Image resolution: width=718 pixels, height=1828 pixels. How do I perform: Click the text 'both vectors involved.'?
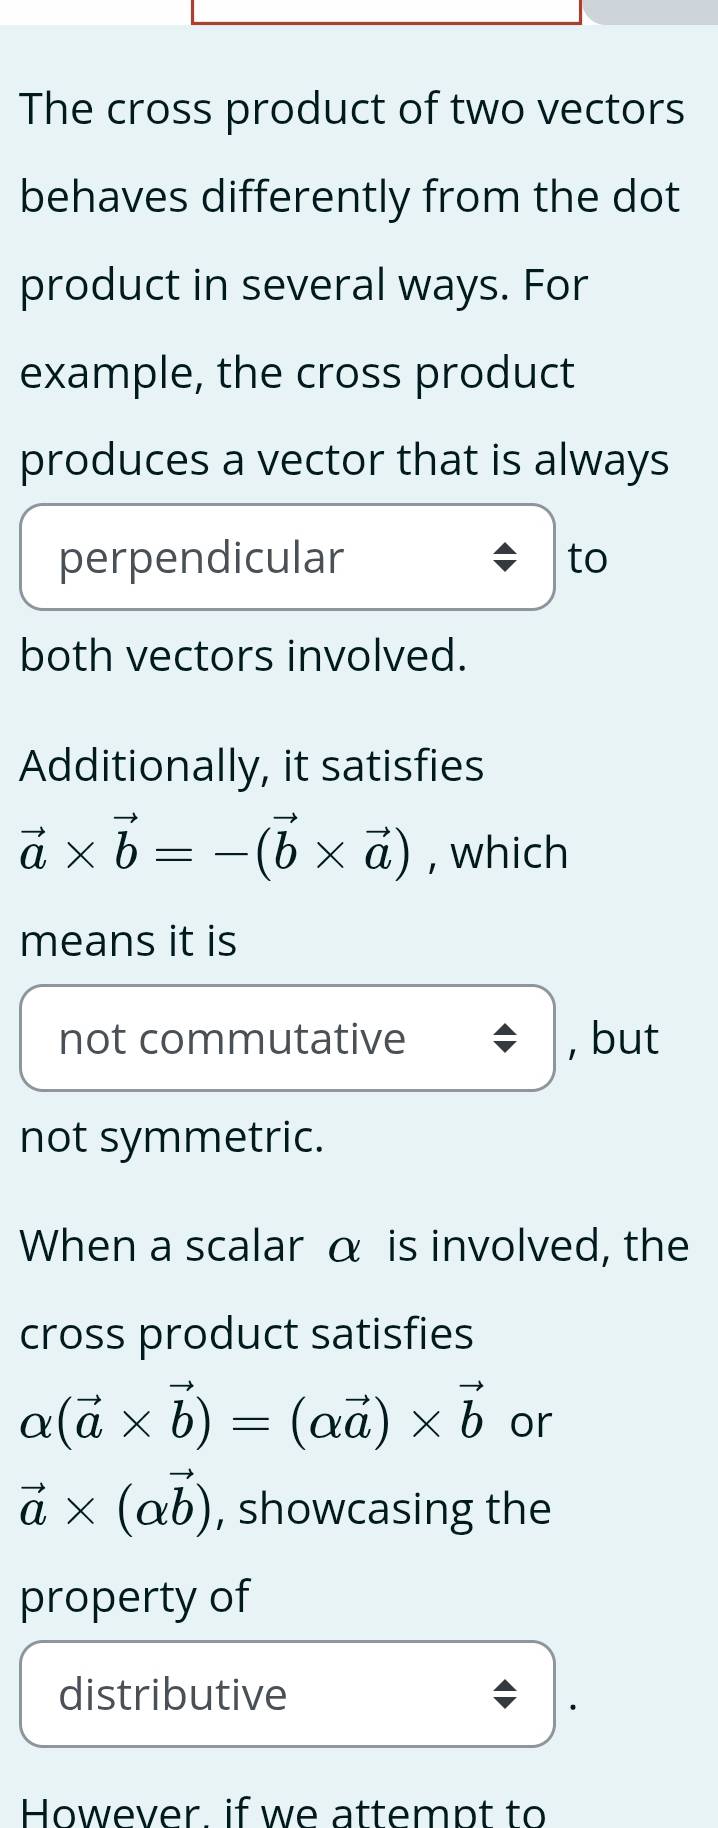point(244,656)
